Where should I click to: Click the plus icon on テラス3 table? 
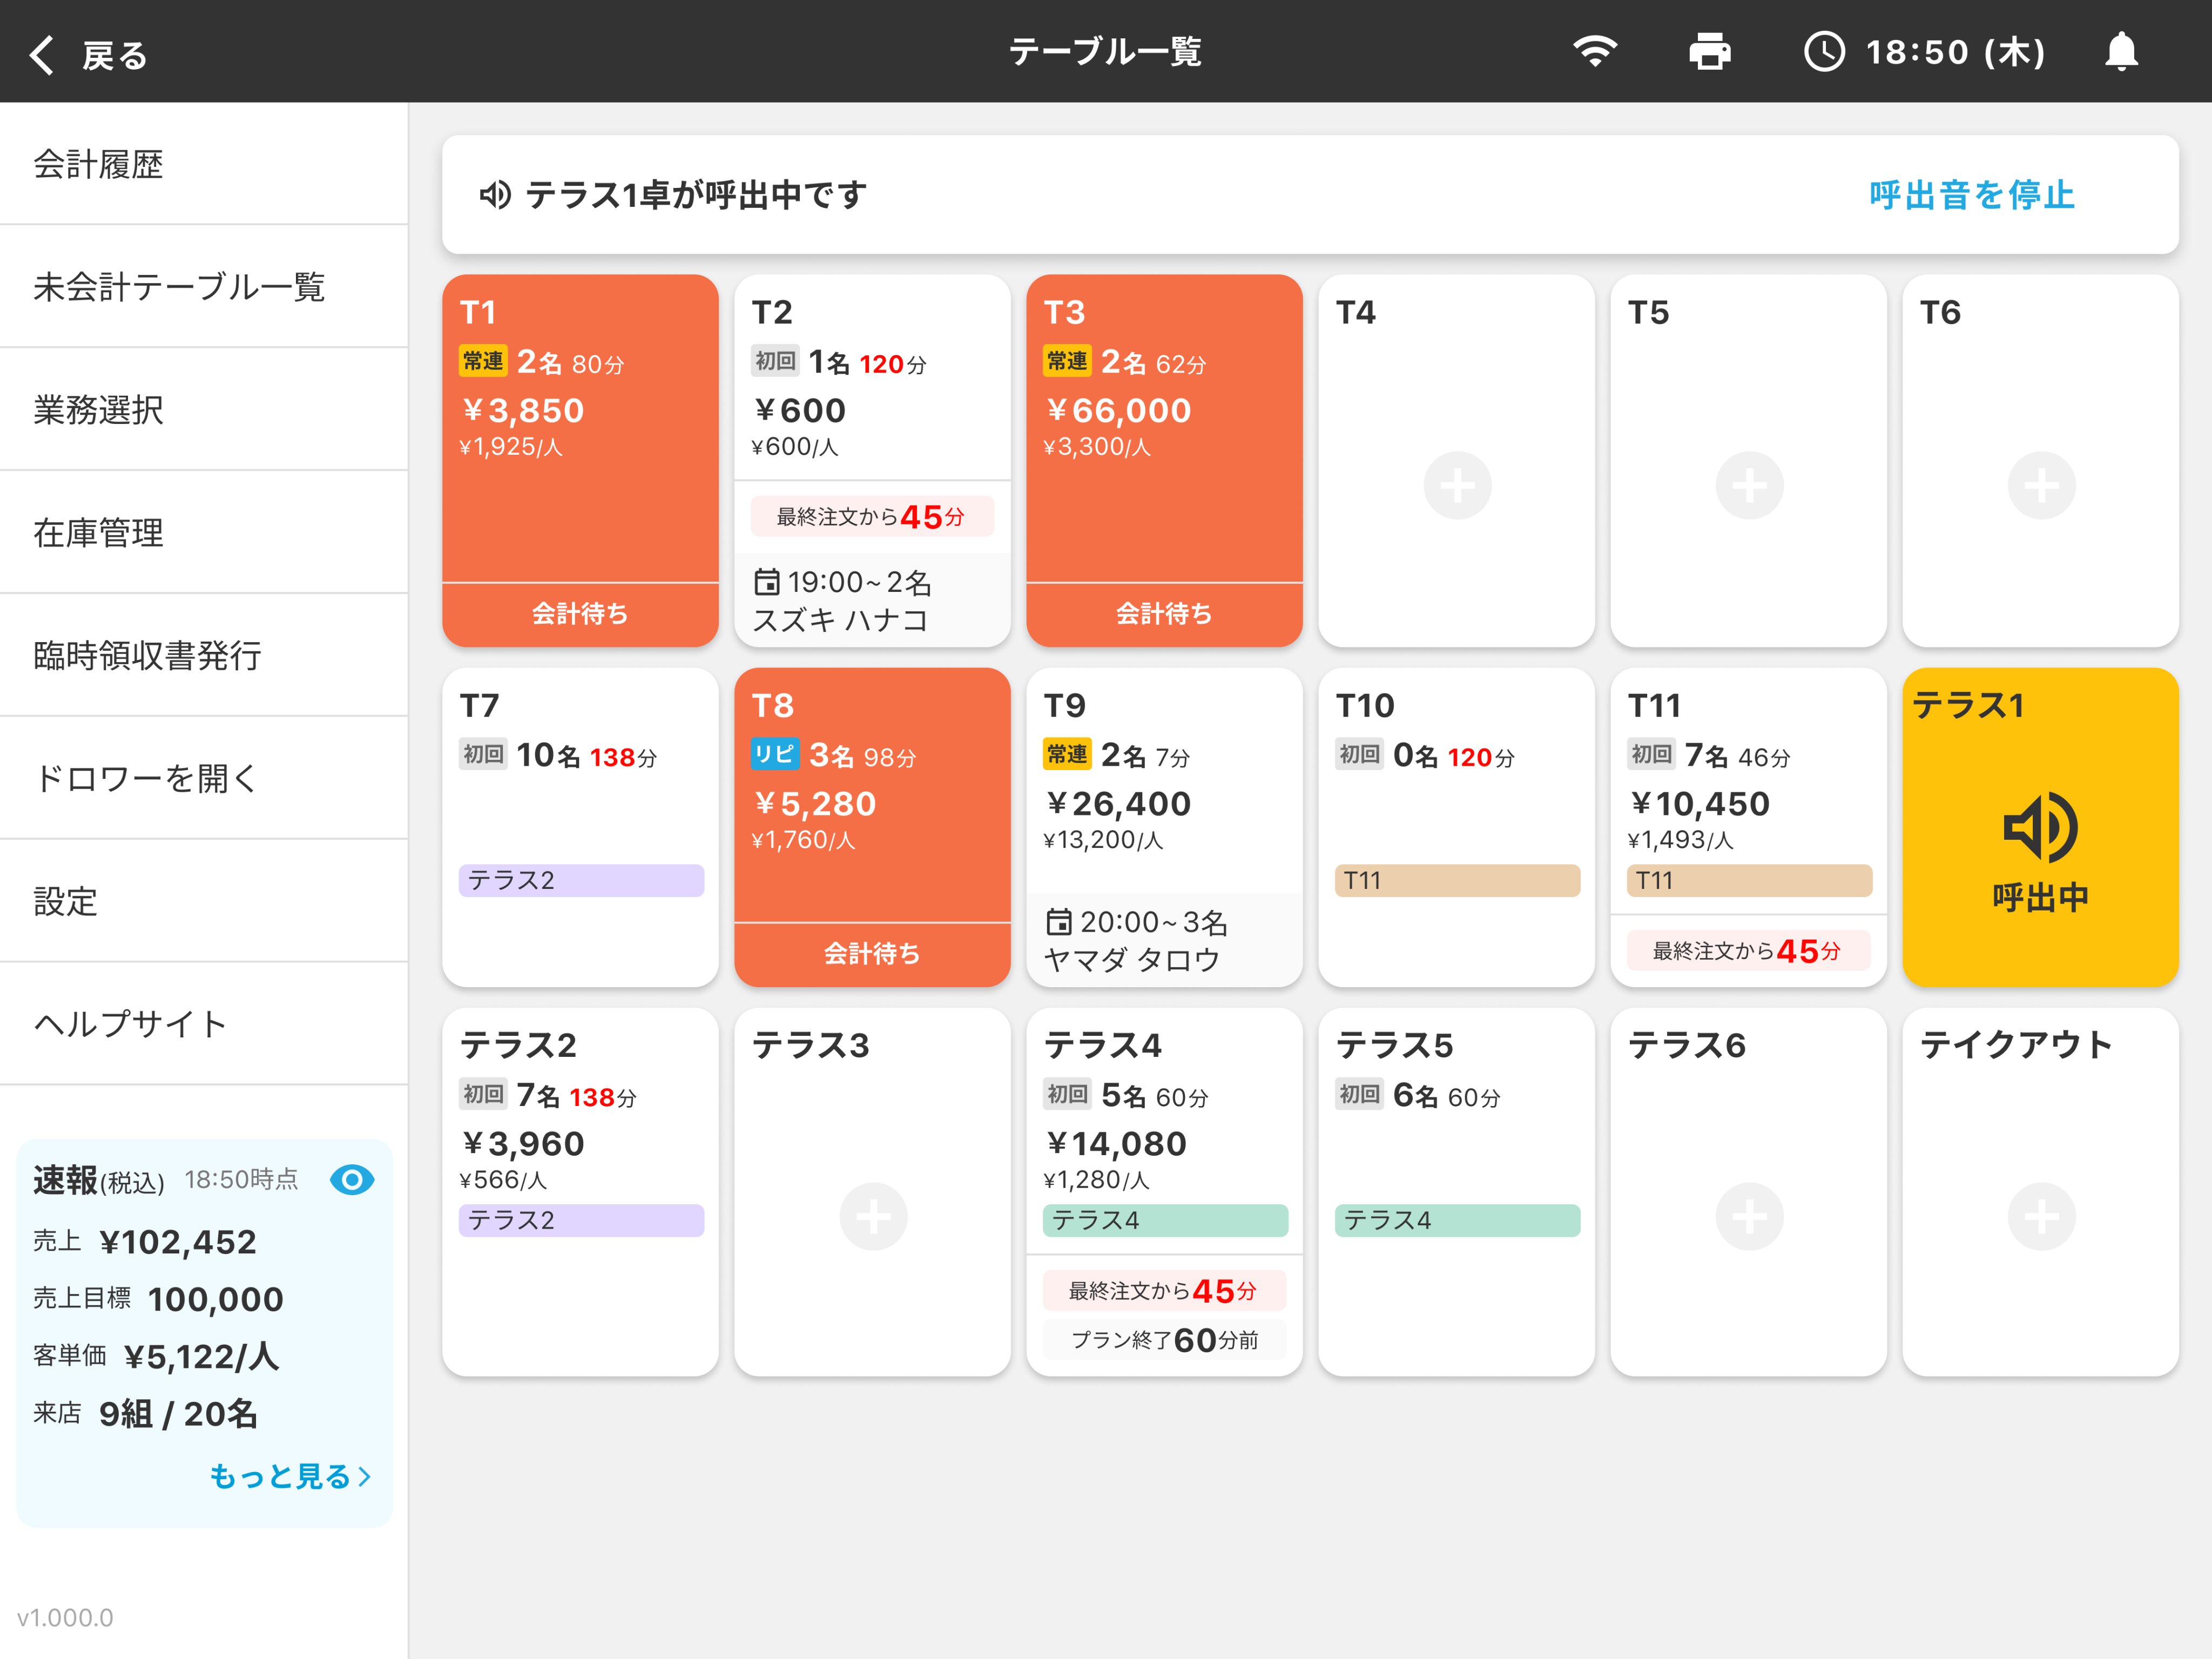(872, 1216)
